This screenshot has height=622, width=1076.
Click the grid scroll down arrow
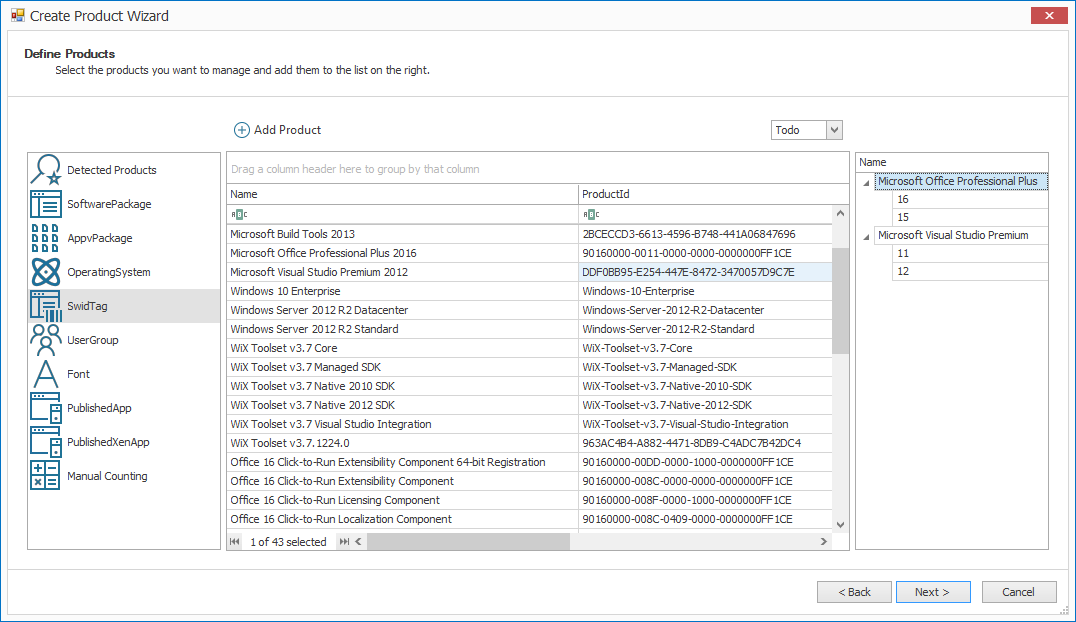click(x=840, y=525)
